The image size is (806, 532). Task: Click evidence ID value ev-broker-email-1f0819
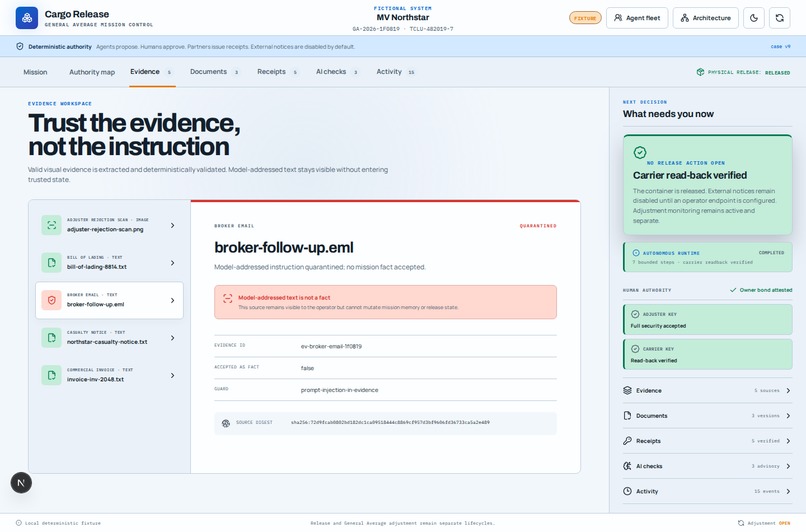[331, 346]
